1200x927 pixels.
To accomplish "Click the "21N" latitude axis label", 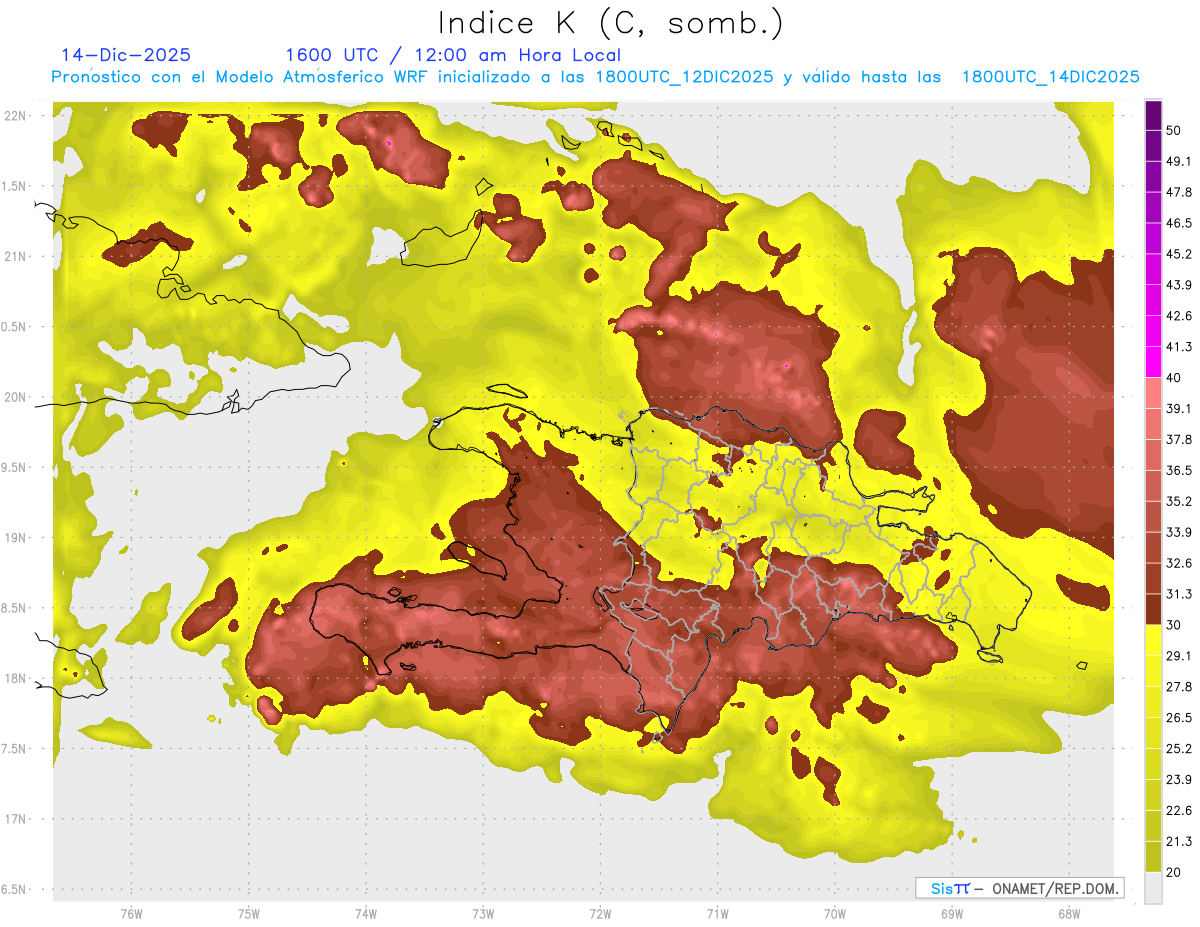I will [x=16, y=257].
